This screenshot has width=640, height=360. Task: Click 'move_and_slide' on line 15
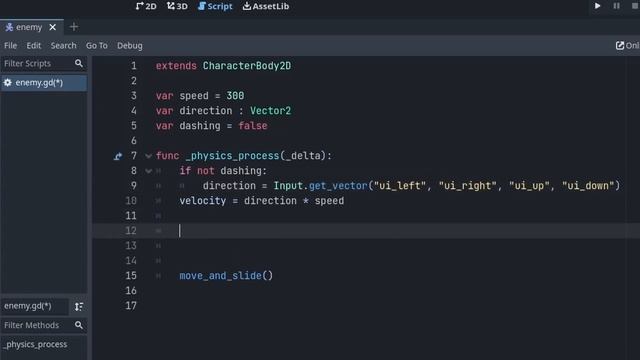(220, 276)
